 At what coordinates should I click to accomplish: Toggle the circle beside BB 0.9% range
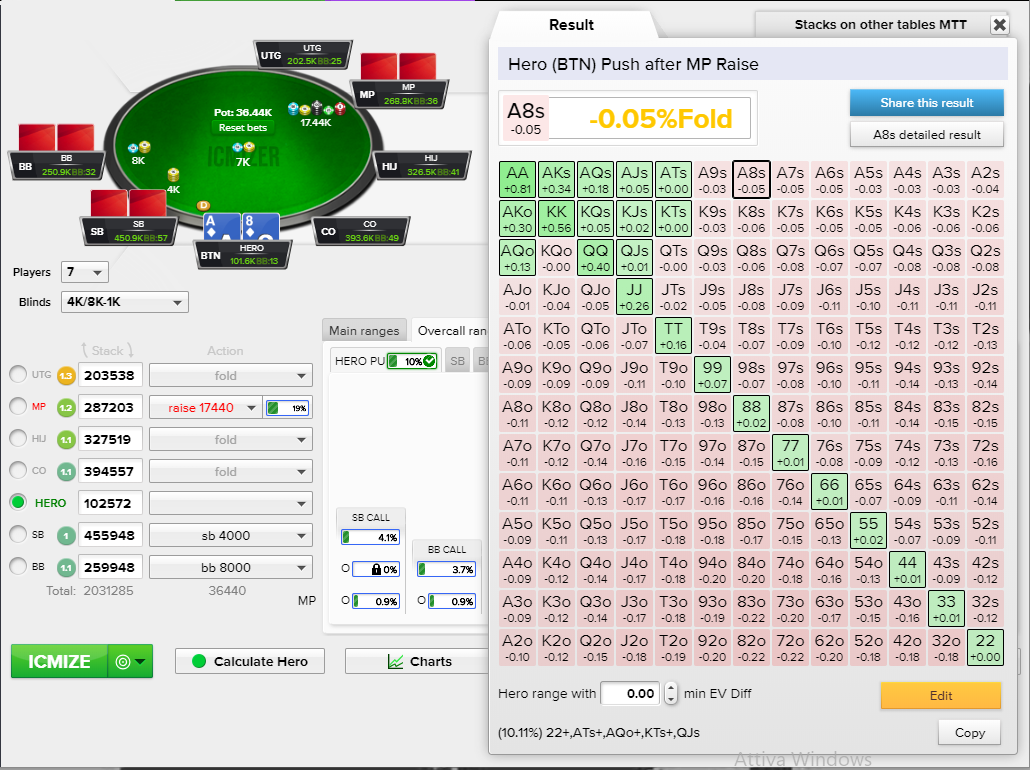[x=421, y=600]
